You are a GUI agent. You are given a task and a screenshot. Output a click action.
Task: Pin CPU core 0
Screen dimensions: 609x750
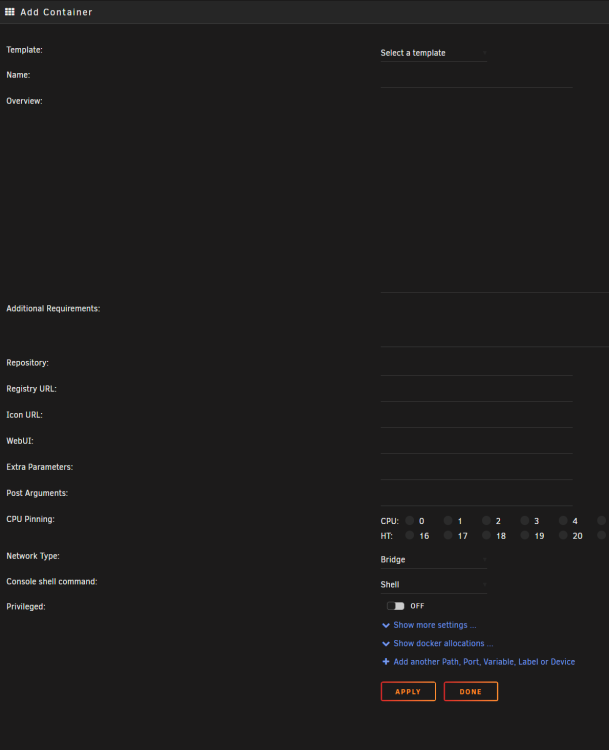[410, 520]
